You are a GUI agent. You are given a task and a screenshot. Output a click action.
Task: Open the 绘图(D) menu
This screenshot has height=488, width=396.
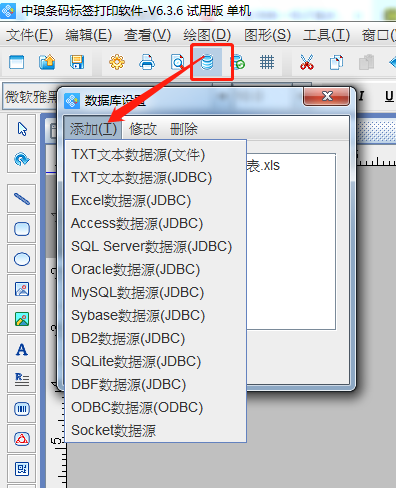207,35
